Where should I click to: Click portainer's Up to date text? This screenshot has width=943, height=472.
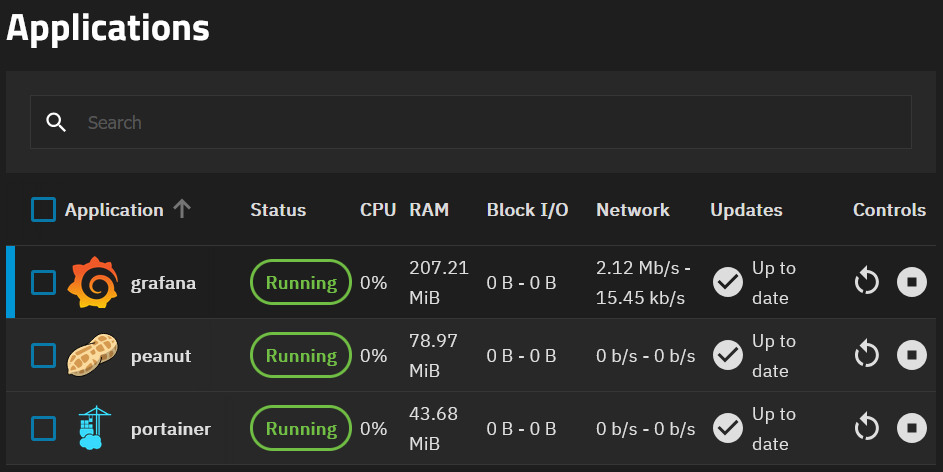click(773, 429)
